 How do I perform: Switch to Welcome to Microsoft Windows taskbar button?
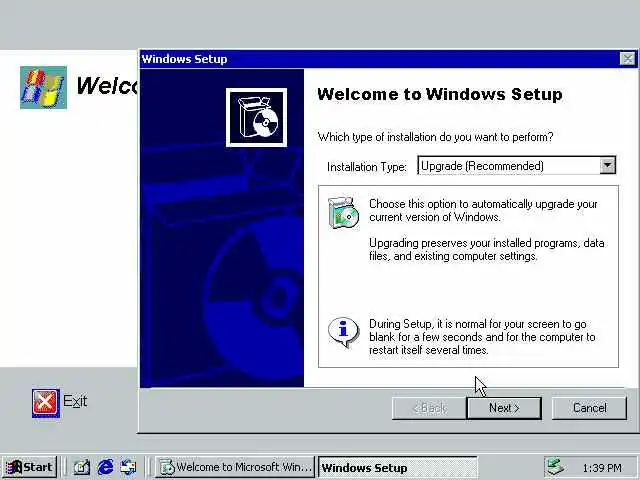pos(235,467)
